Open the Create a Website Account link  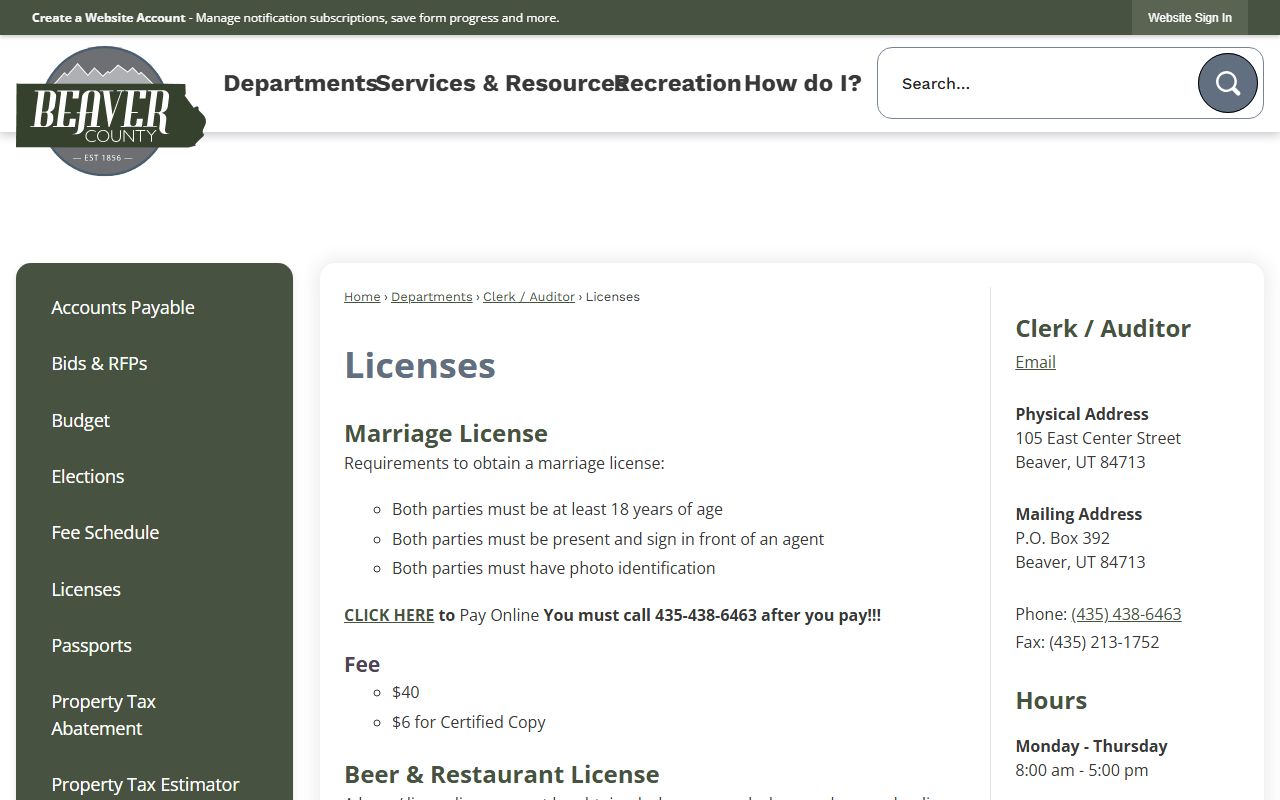pos(108,18)
